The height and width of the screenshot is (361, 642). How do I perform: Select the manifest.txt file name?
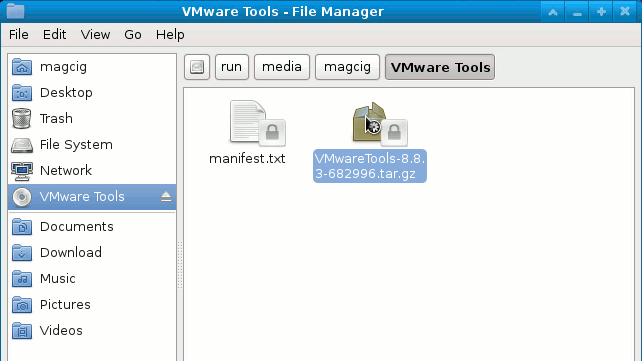point(247,159)
